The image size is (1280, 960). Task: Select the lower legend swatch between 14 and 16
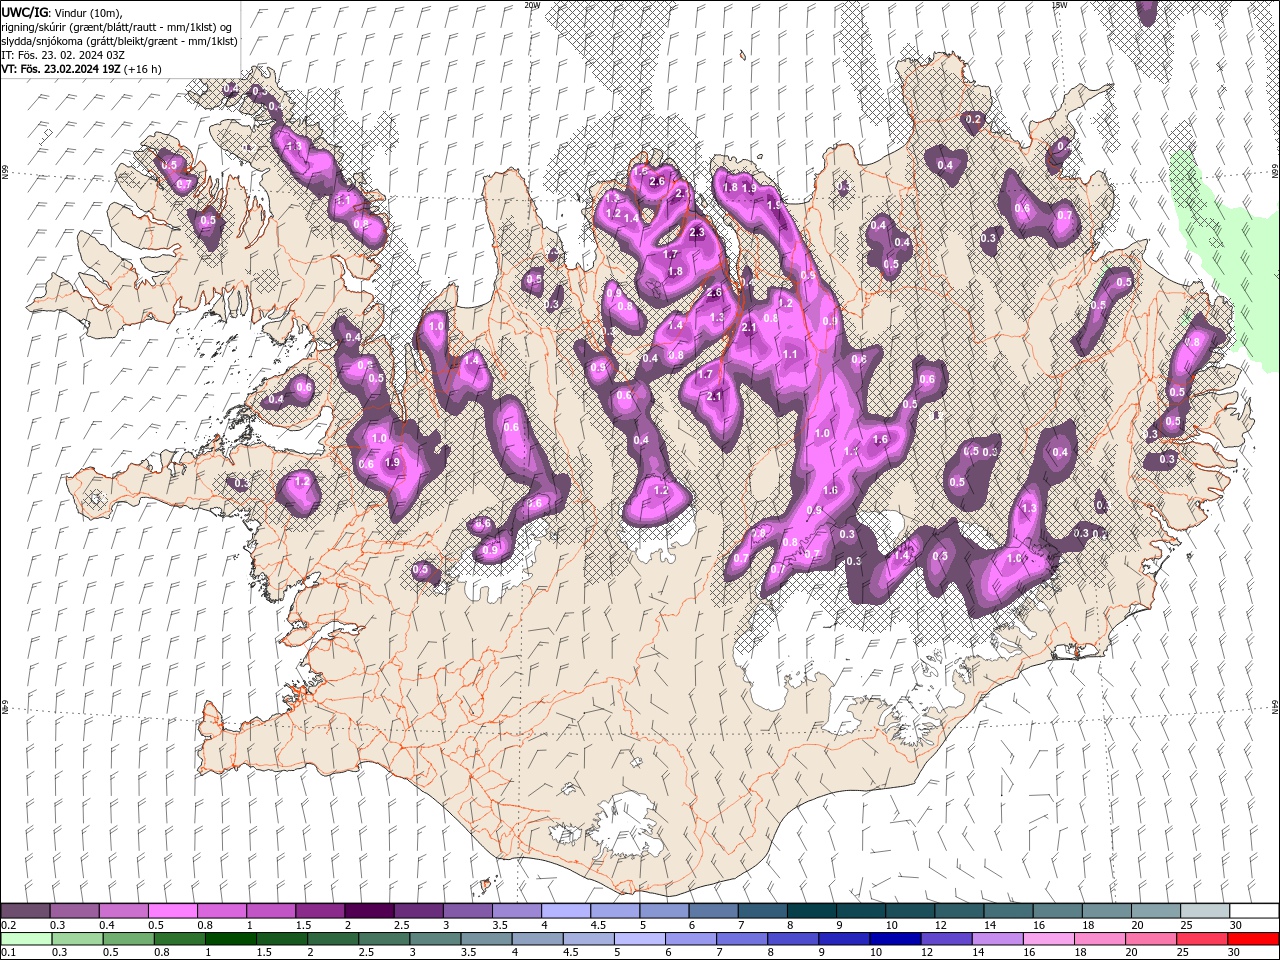[x=997, y=939]
